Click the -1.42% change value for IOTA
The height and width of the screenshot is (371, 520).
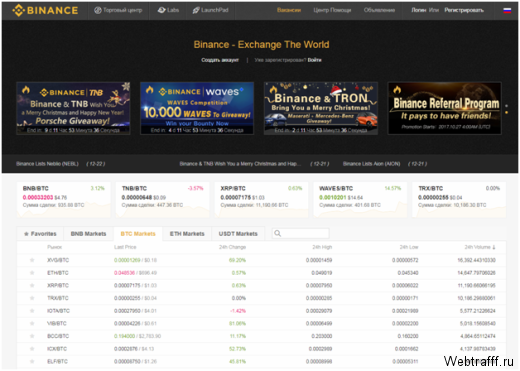coord(238,311)
